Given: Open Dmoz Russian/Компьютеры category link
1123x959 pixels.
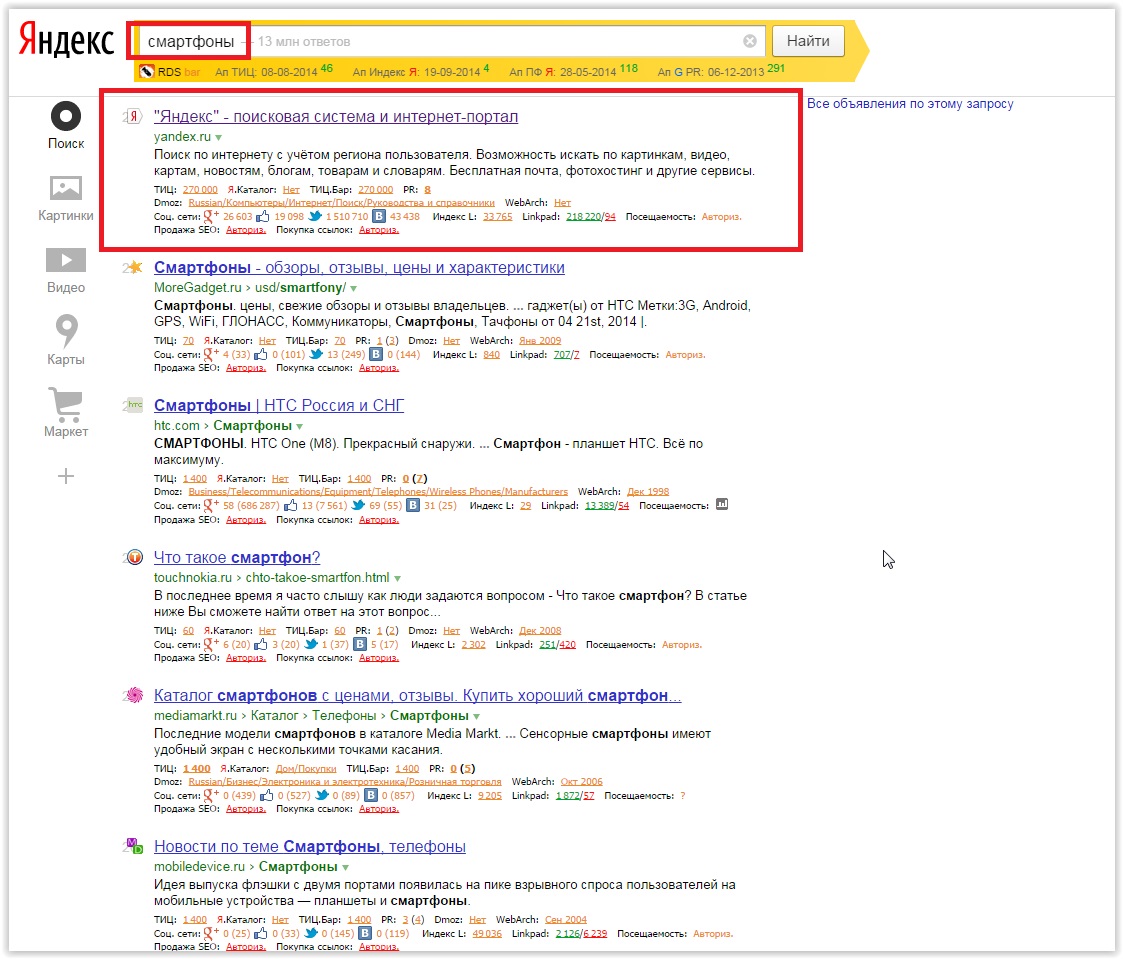Looking at the screenshot, I should (341, 203).
